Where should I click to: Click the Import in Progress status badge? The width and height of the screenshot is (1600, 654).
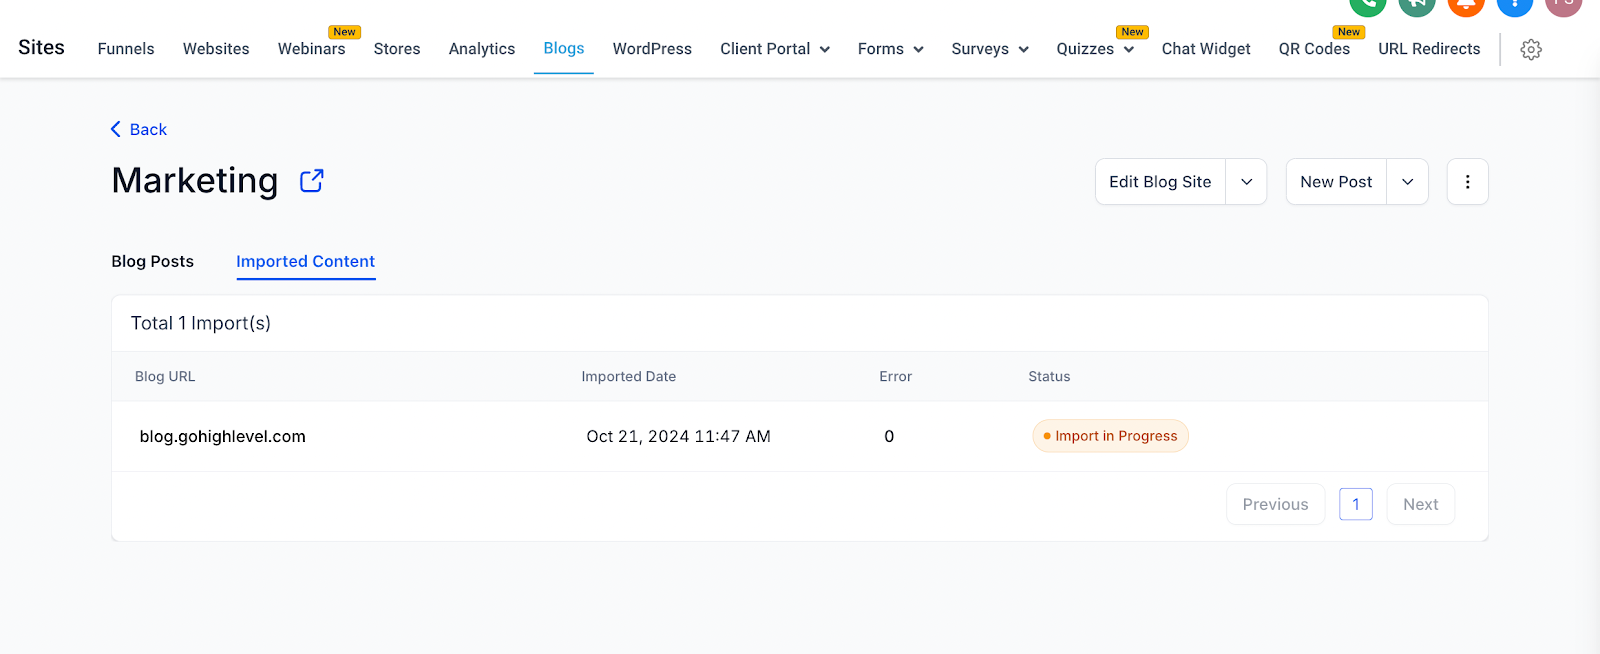1110,436
